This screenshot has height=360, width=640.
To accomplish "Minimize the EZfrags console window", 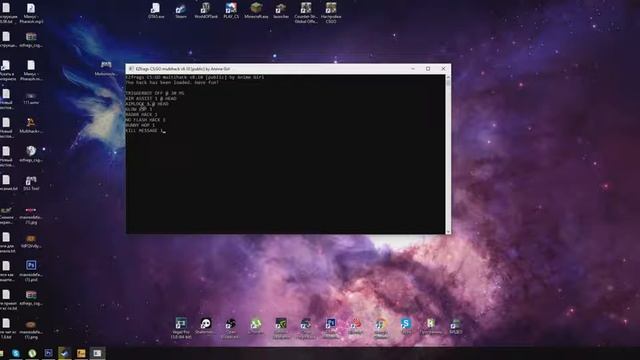I will click(x=413, y=69).
